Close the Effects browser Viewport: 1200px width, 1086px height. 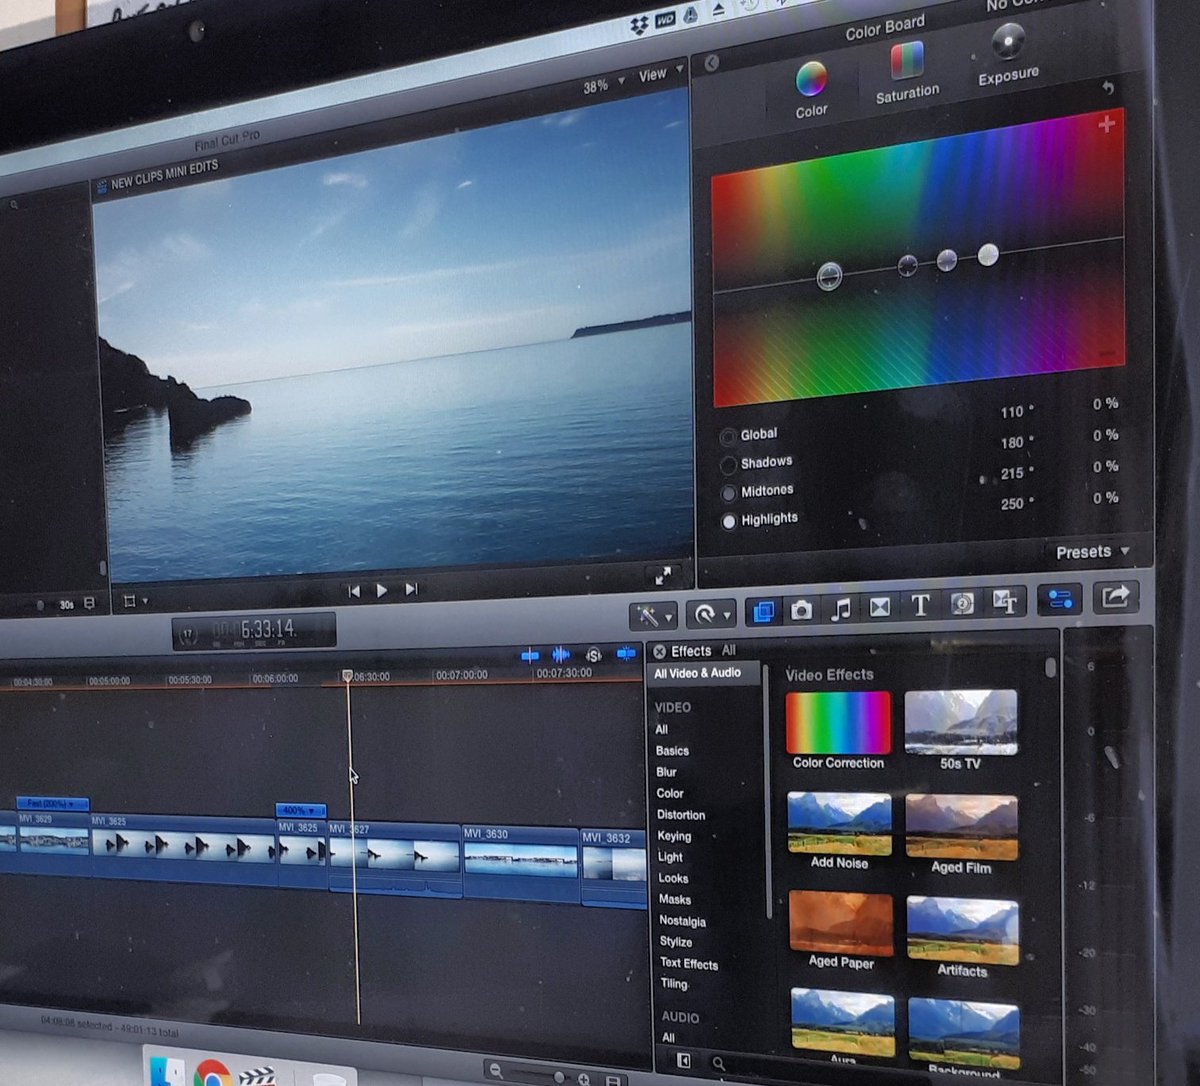[x=659, y=651]
